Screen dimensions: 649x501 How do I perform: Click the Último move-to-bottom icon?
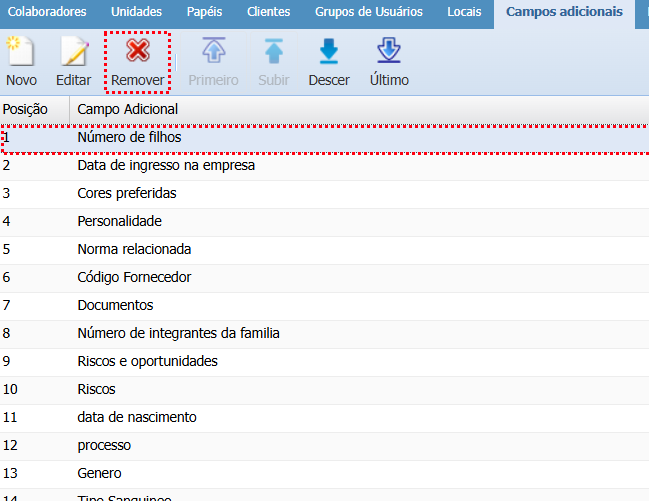click(389, 52)
